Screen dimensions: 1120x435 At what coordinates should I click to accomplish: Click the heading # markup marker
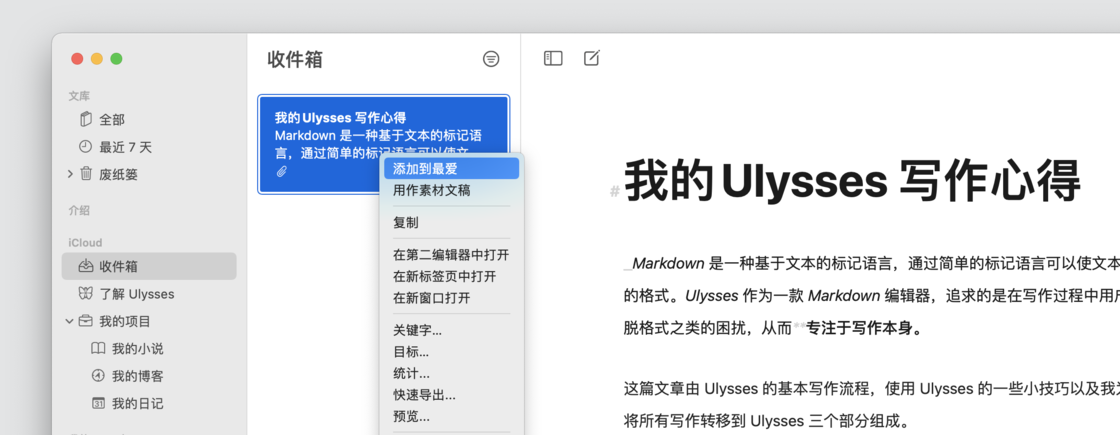click(x=614, y=191)
